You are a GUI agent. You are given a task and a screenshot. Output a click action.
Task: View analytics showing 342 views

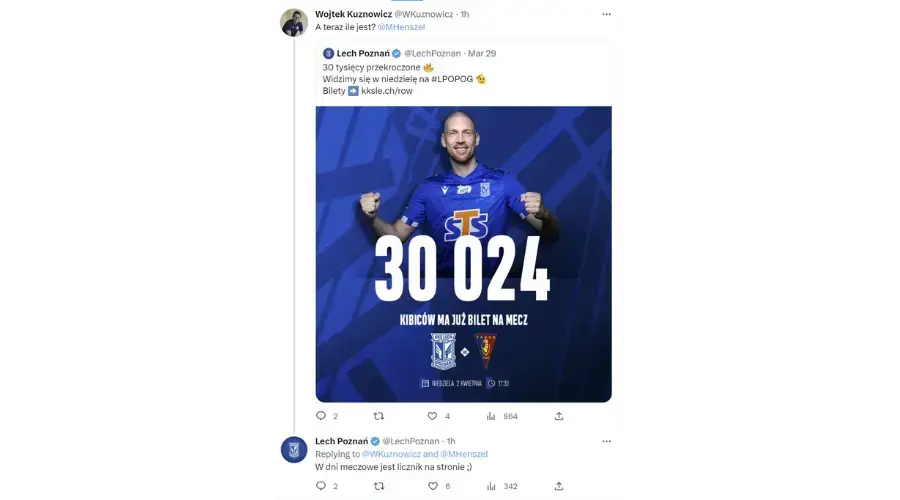click(491, 486)
